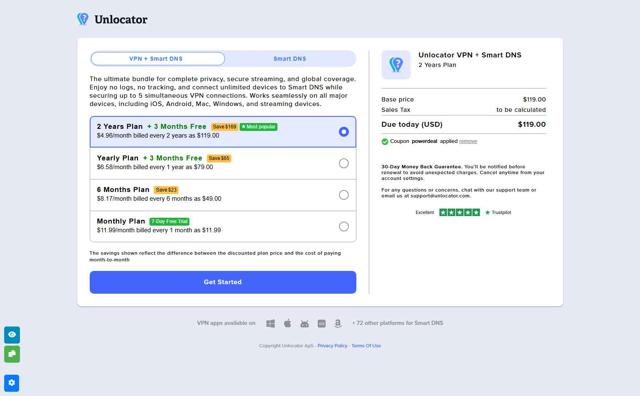Open the Privacy Policy link

point(332,346)
